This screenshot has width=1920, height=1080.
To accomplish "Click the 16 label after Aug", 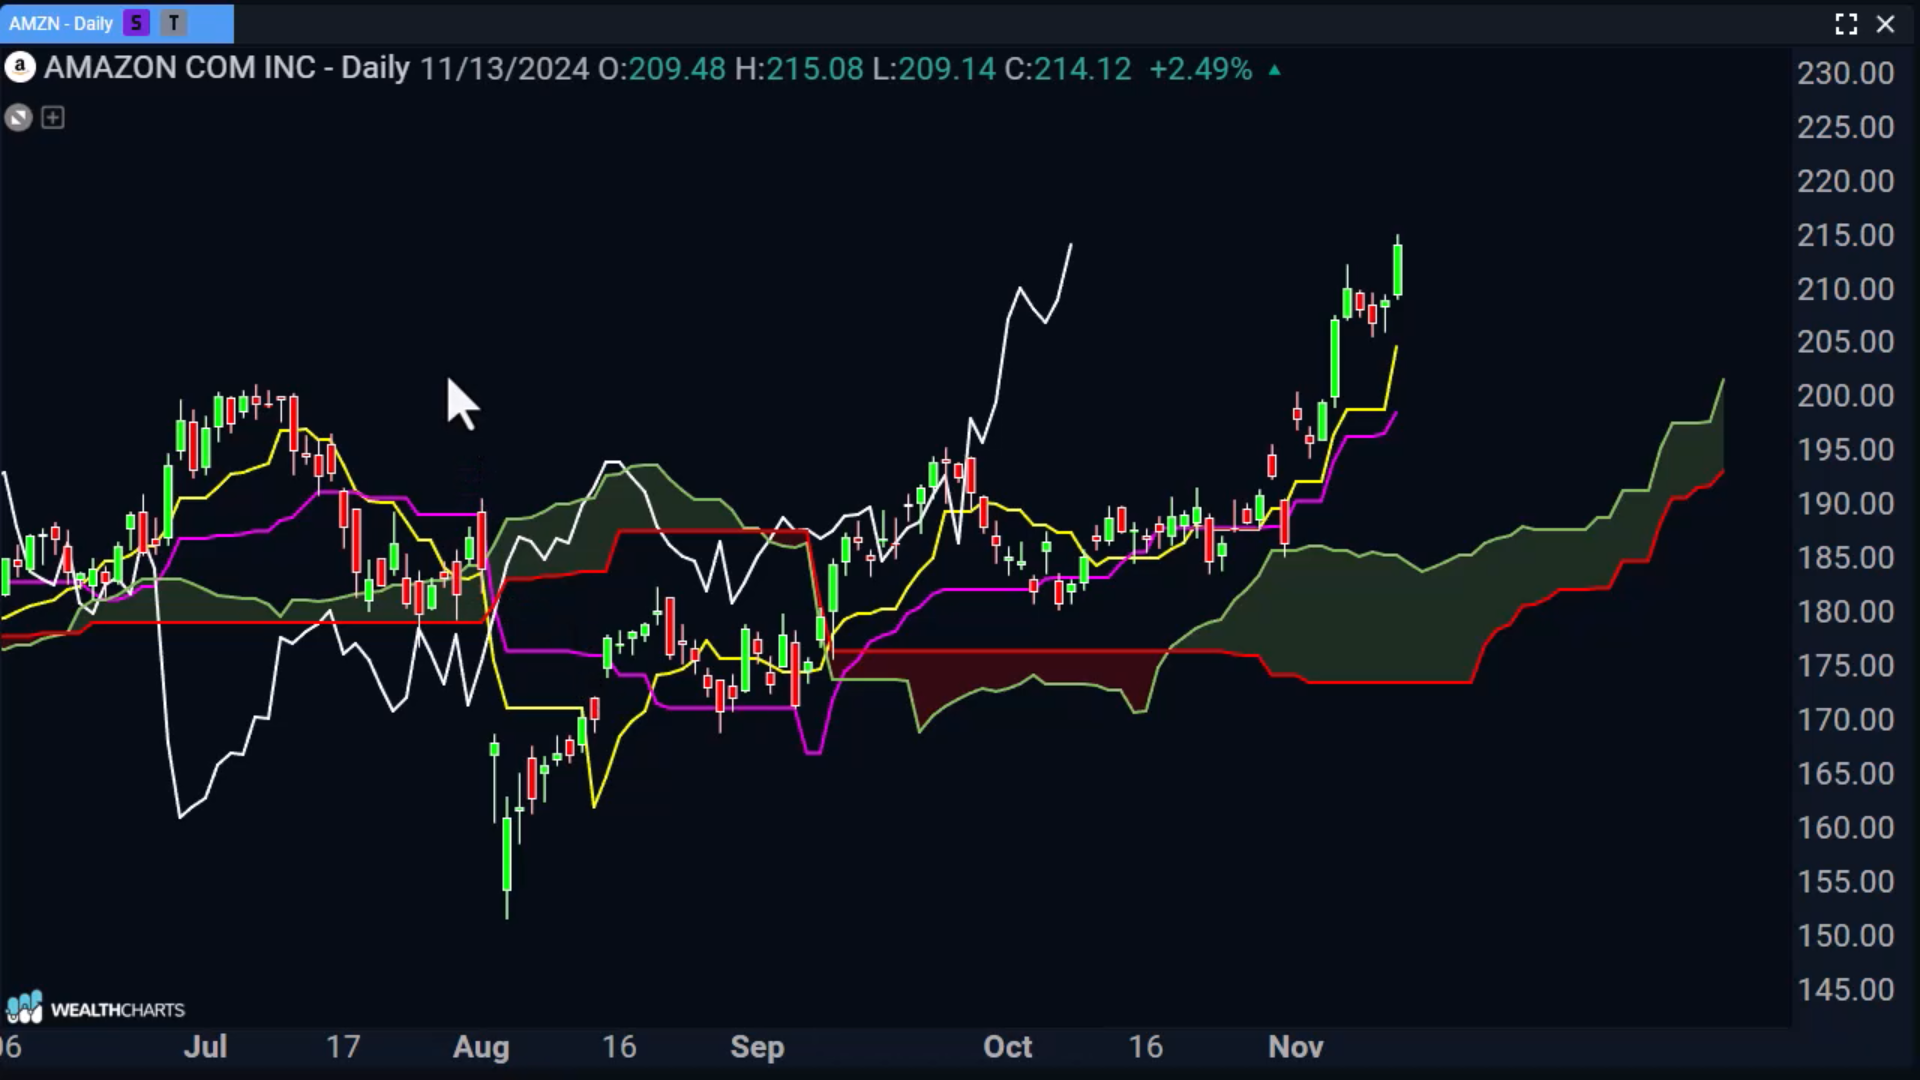I will pos(619,1047).
